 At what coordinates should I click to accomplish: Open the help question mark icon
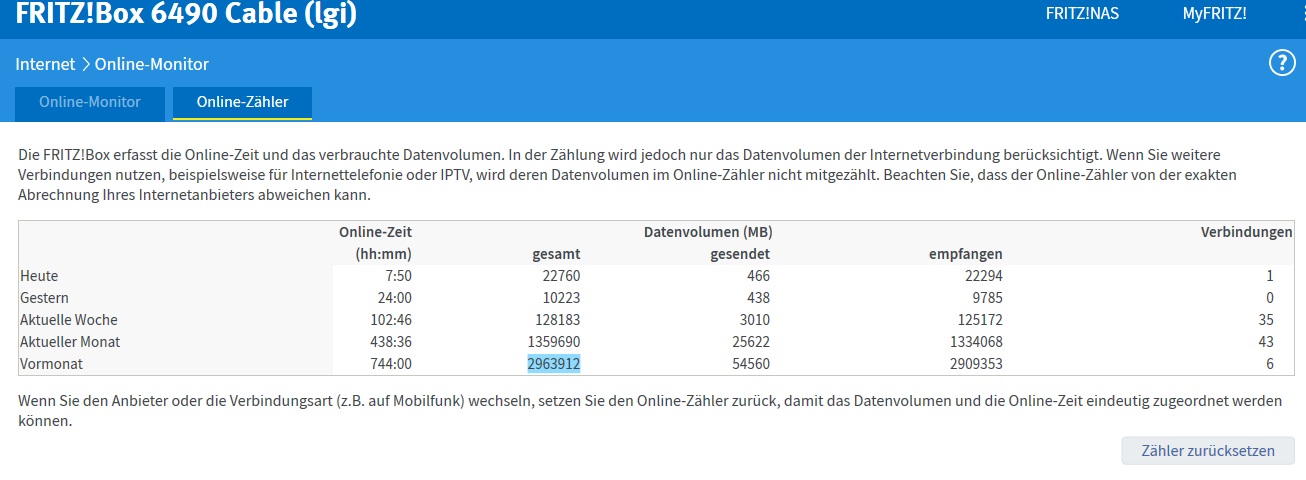(x=1281, y=64)
